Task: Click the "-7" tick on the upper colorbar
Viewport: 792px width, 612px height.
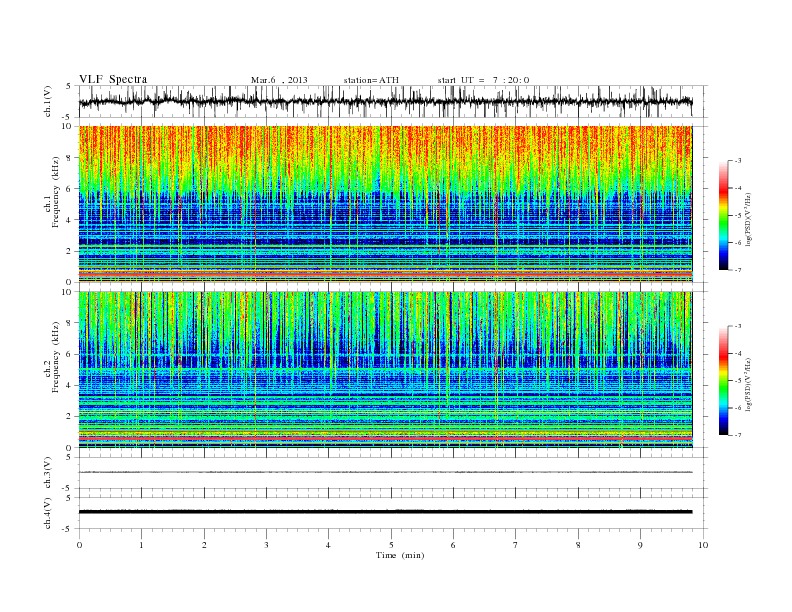Action: [x=737, y=270]
